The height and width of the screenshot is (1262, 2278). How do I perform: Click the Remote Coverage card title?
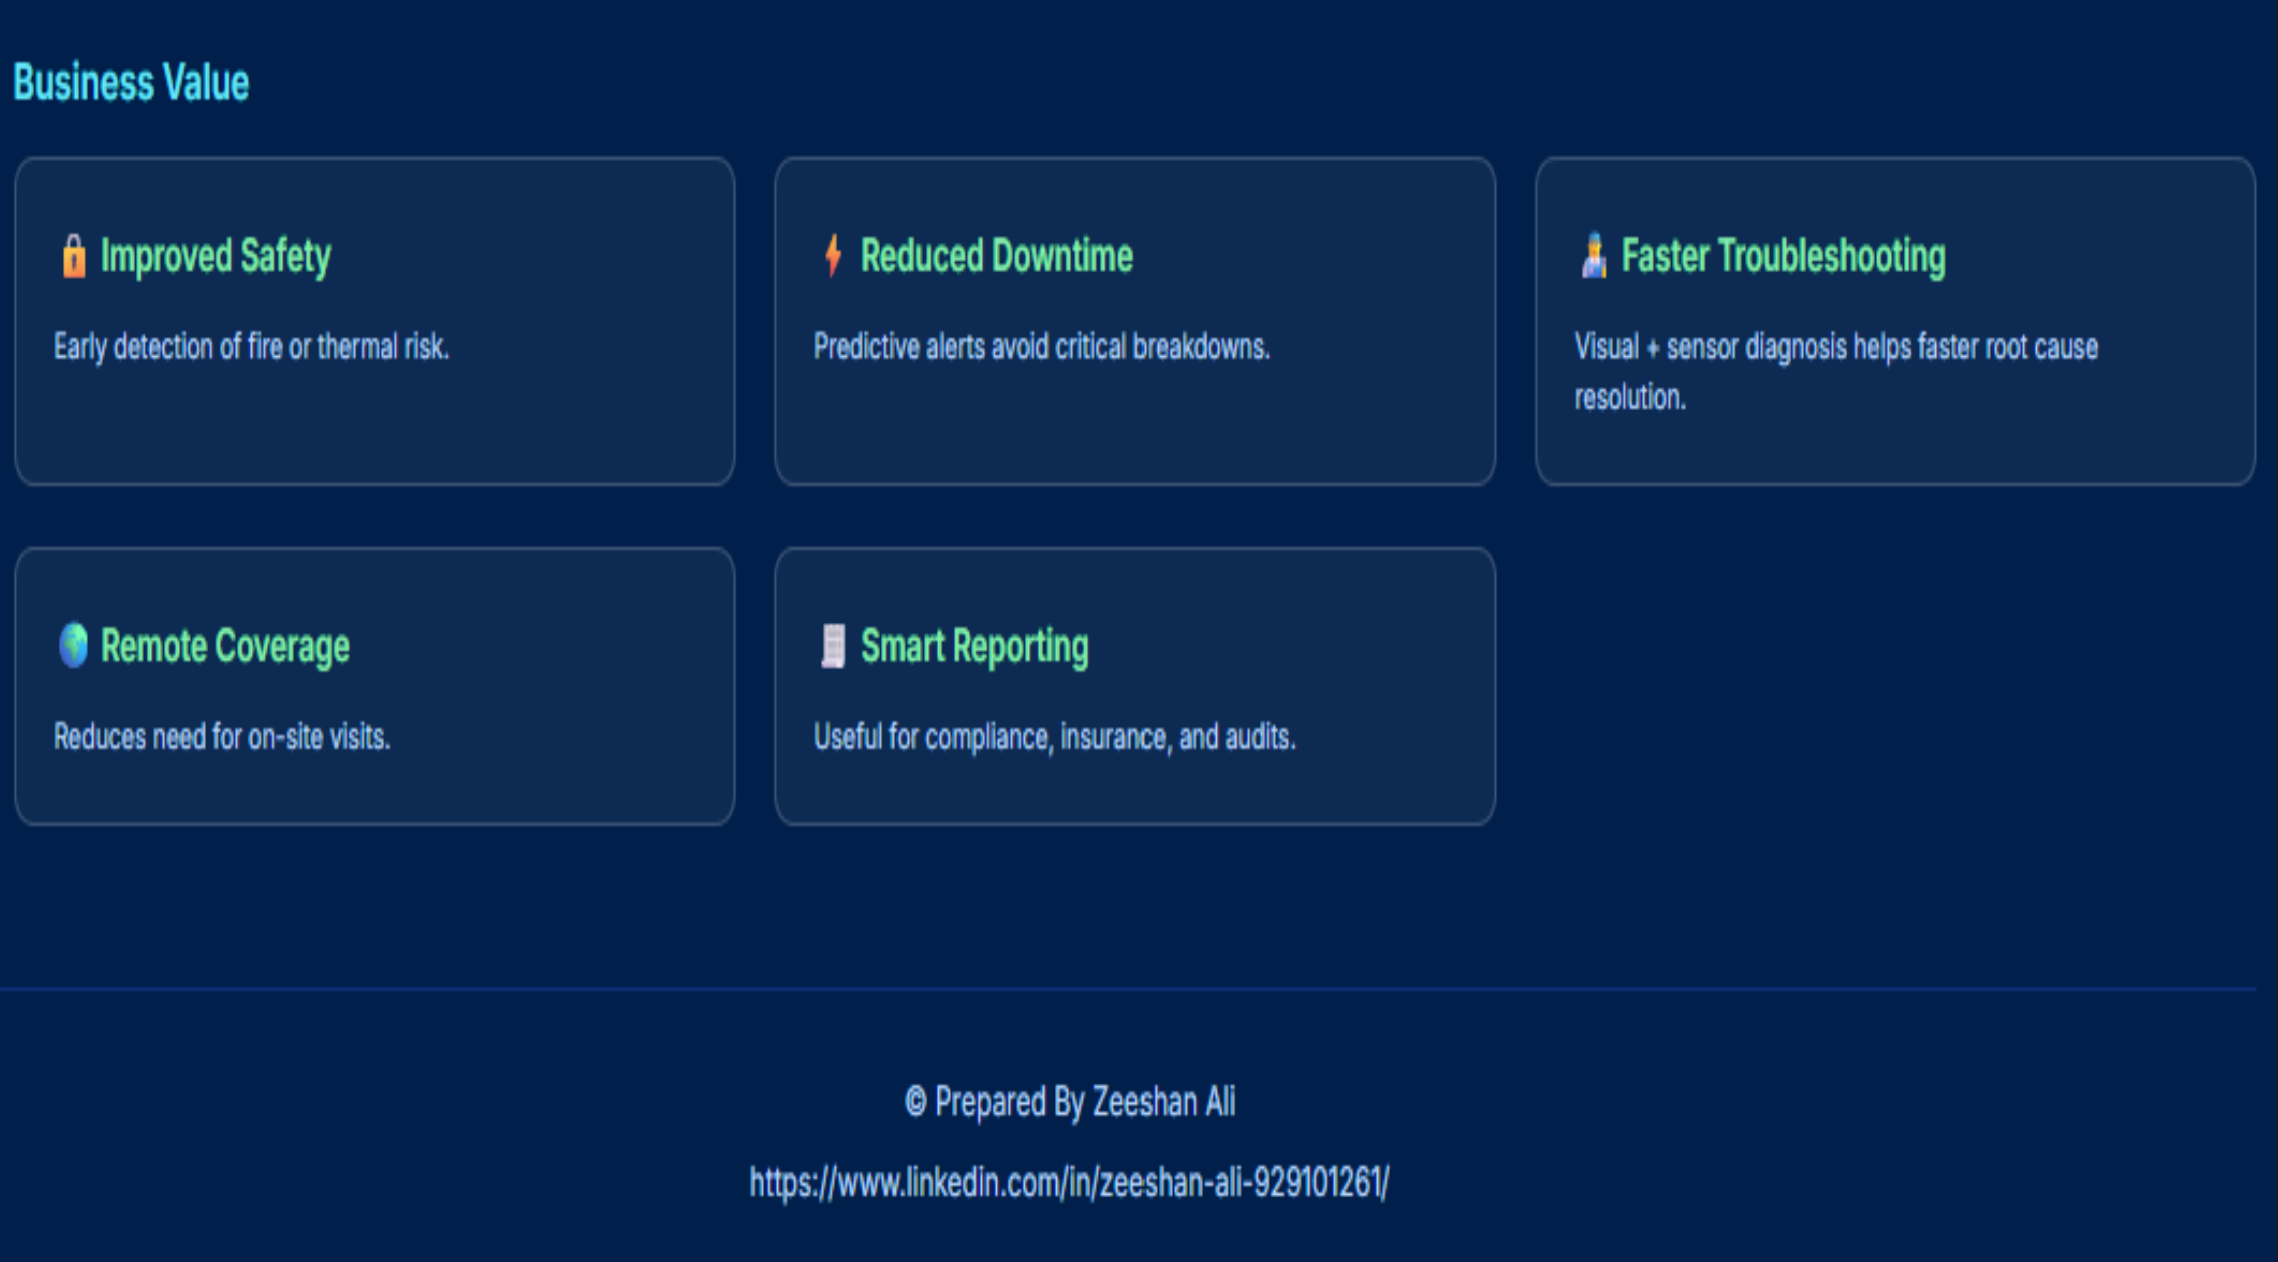coord(225,647)
